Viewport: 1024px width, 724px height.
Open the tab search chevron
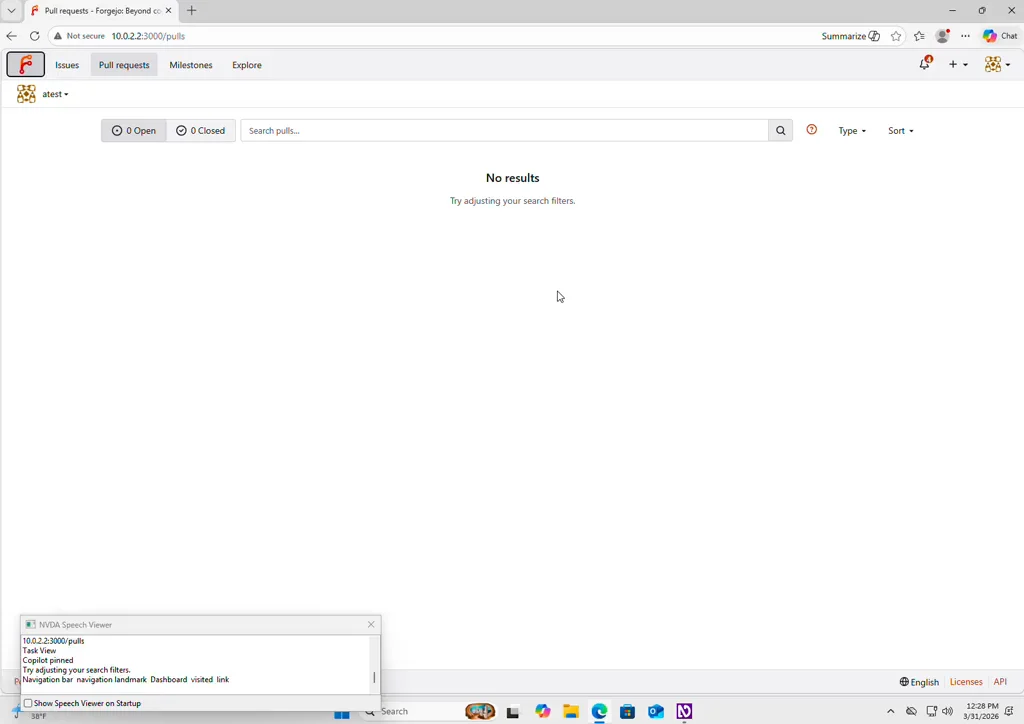[11, 10]
